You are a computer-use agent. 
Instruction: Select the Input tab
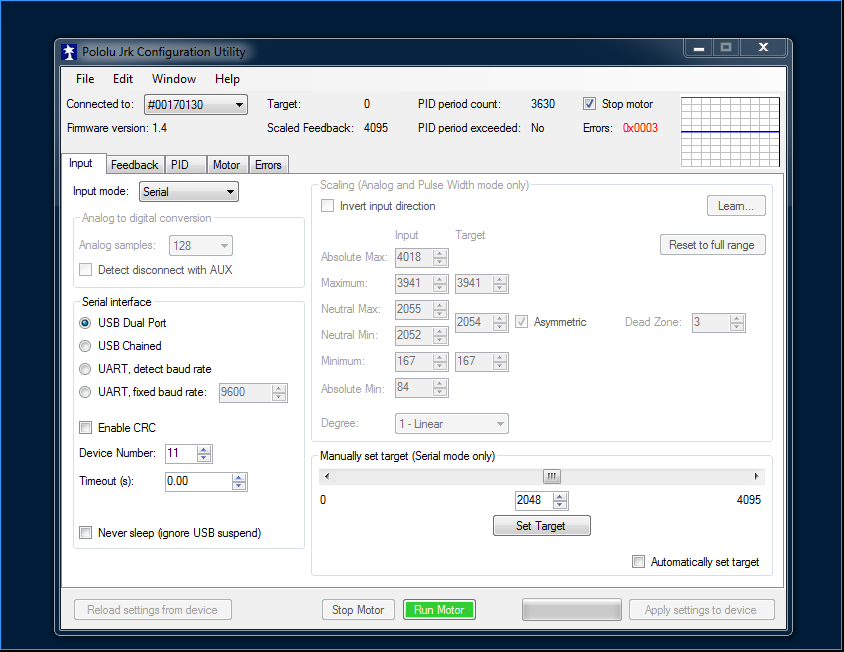(81, 163)
